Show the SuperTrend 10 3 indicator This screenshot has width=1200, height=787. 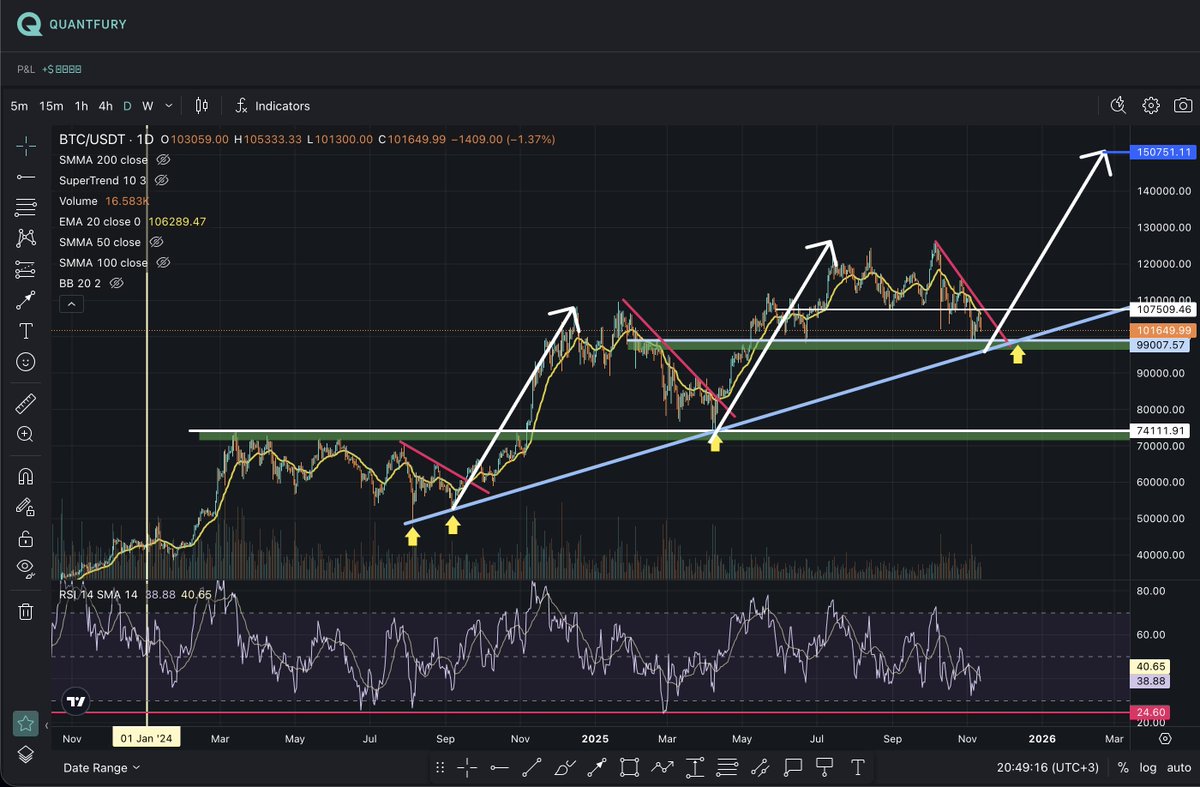click(161, 180)
